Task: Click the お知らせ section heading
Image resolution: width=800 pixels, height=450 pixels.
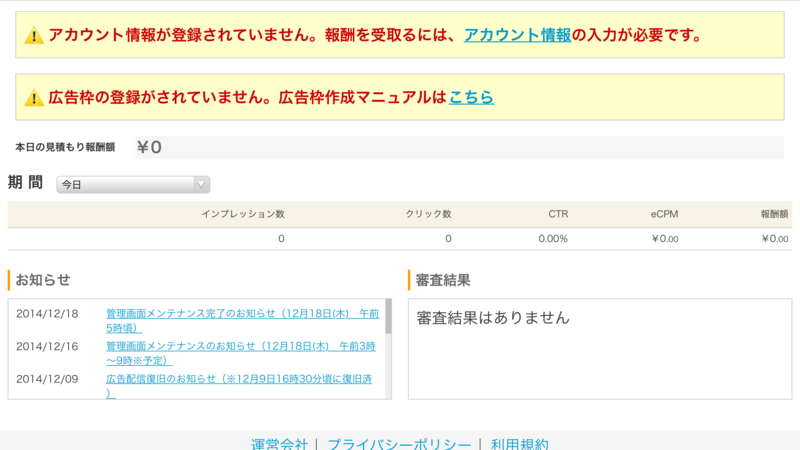Action: (x=43, y=280)
